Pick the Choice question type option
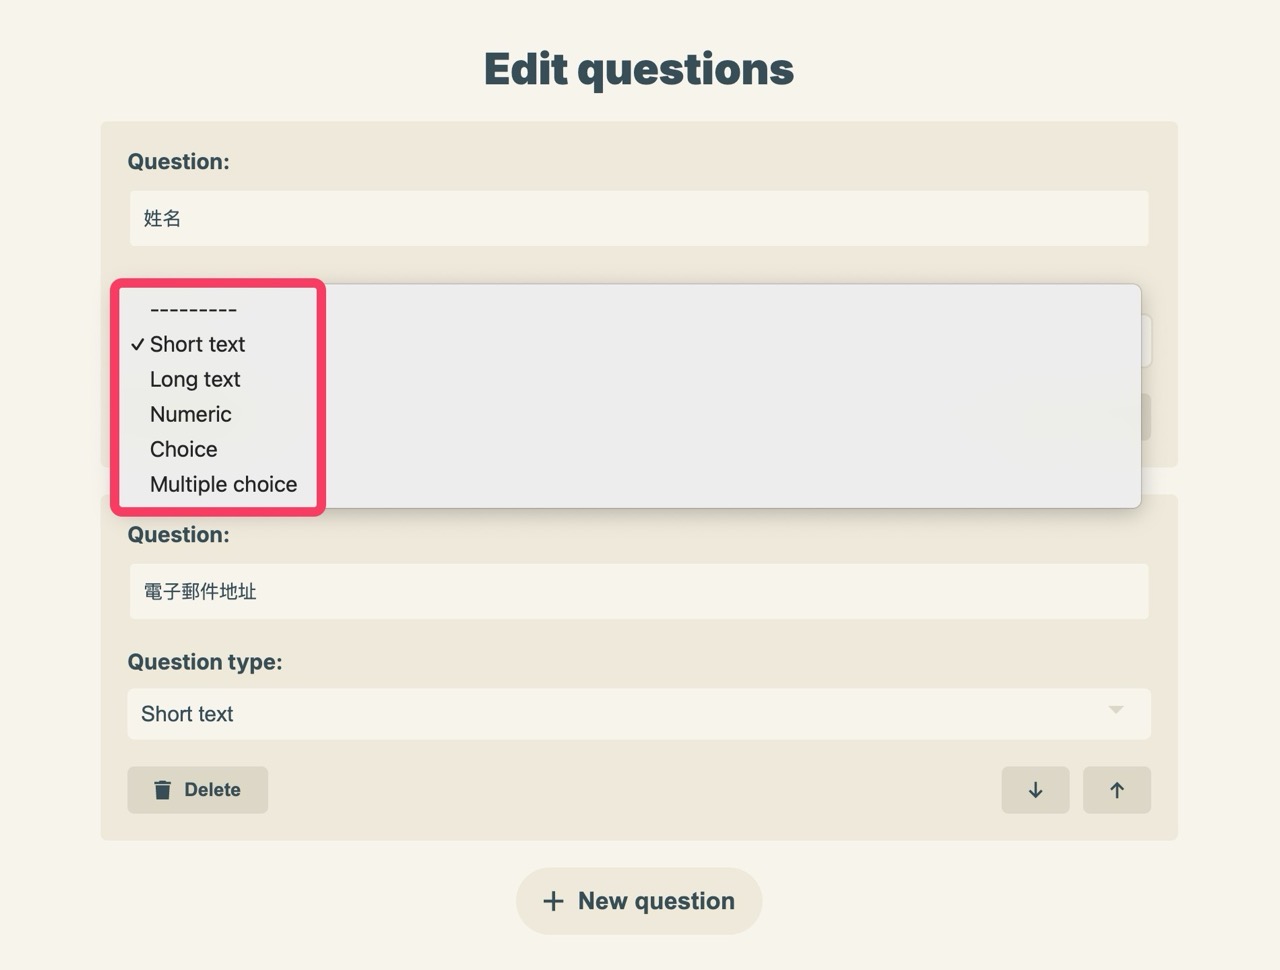Image resolution: width=1280 pixels, height=970 pixels. (630, 449)
